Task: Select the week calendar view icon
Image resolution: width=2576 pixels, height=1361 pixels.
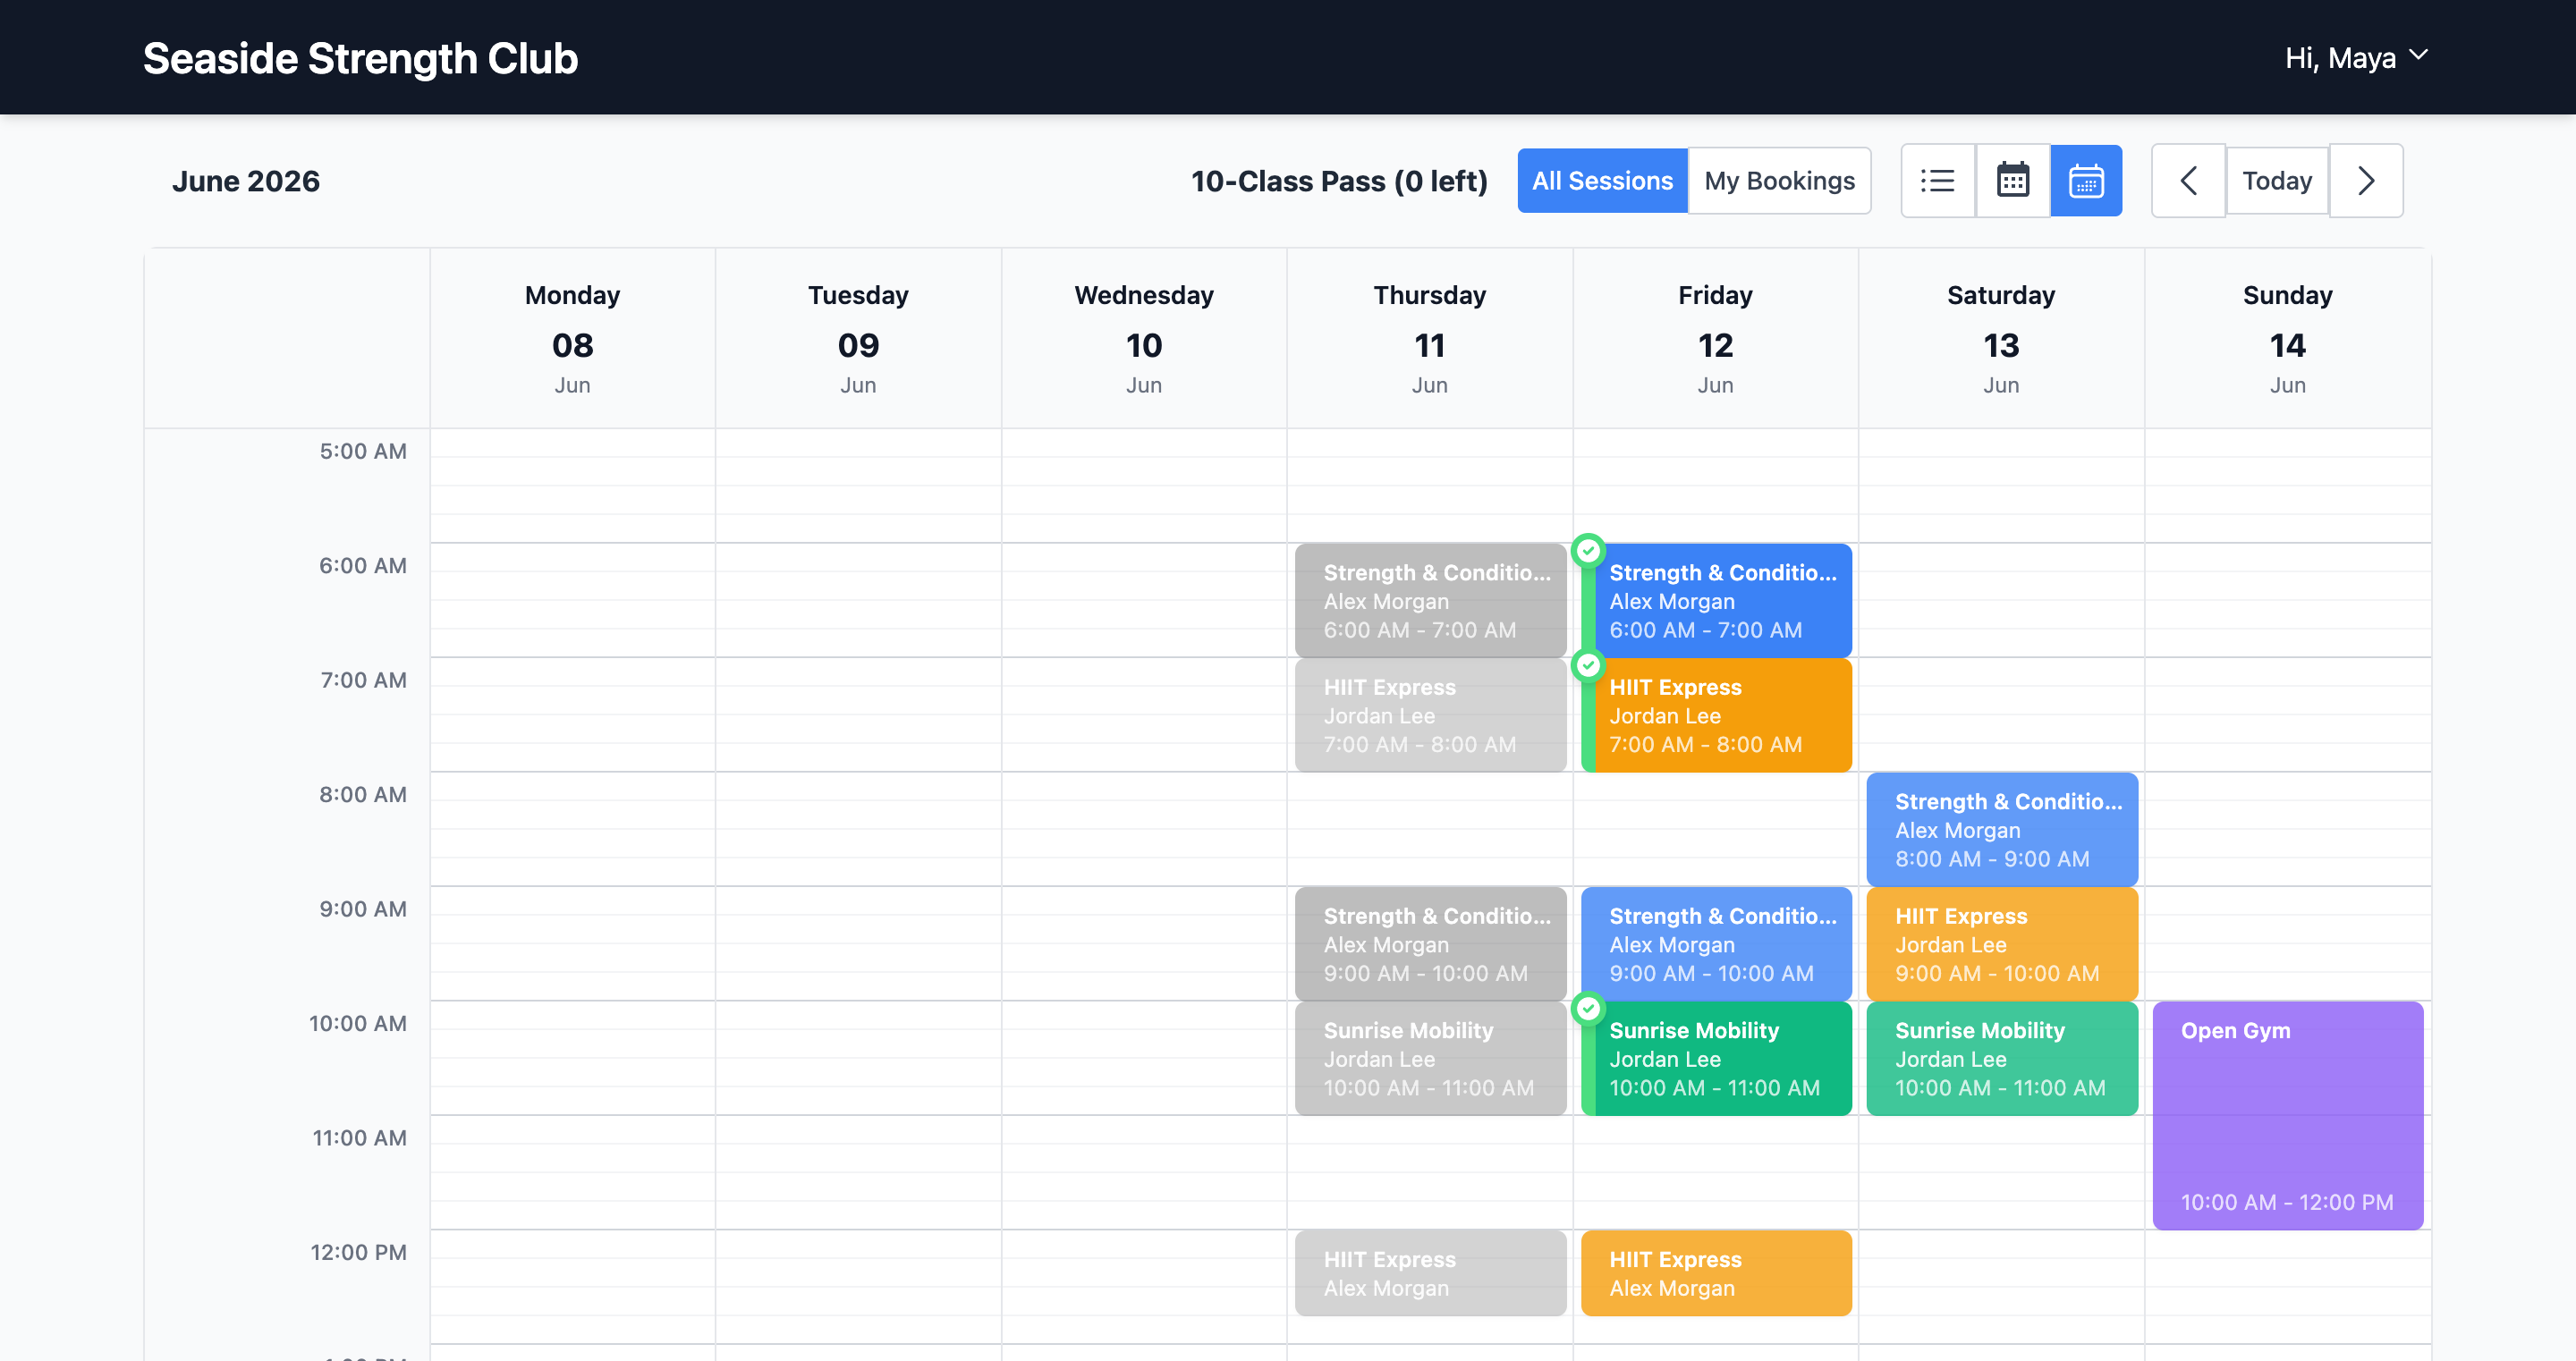Action: pos(2086,181)
